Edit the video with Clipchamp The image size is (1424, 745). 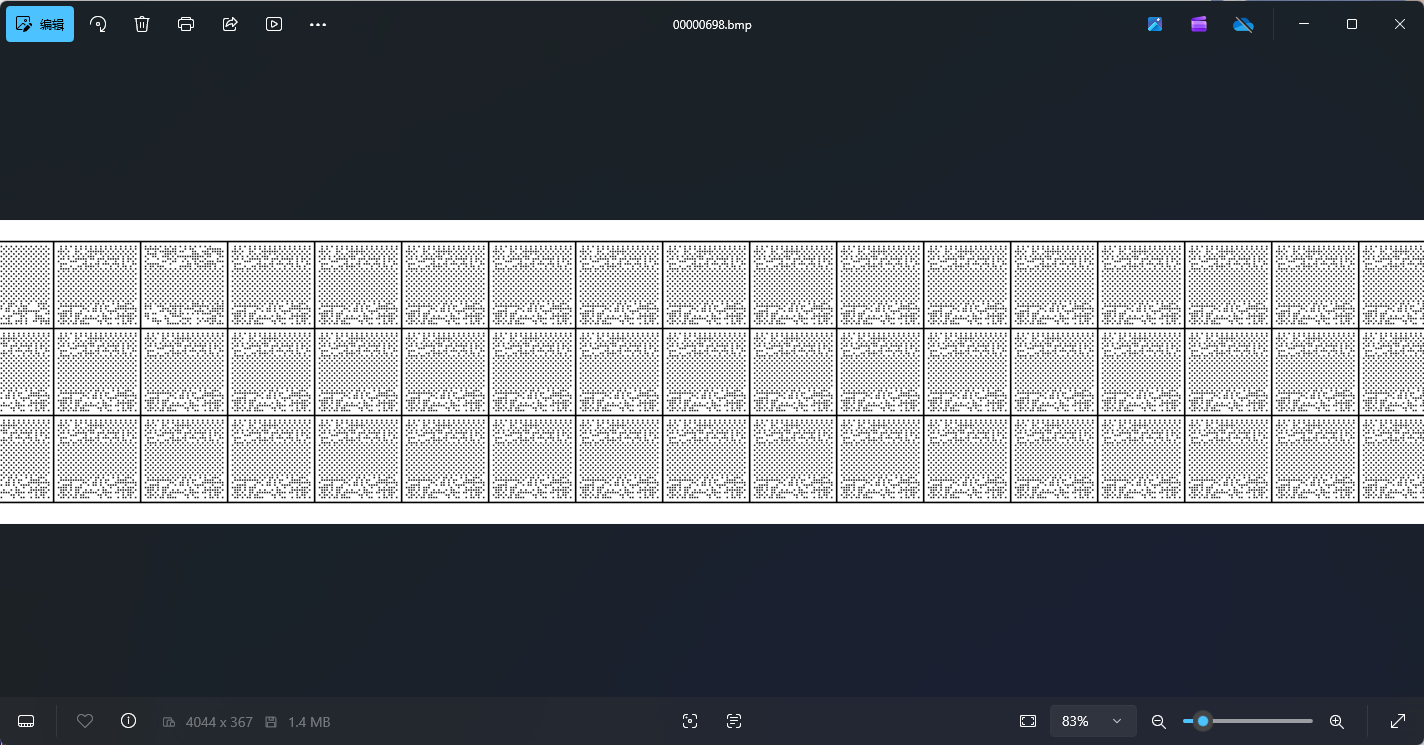1198,24
